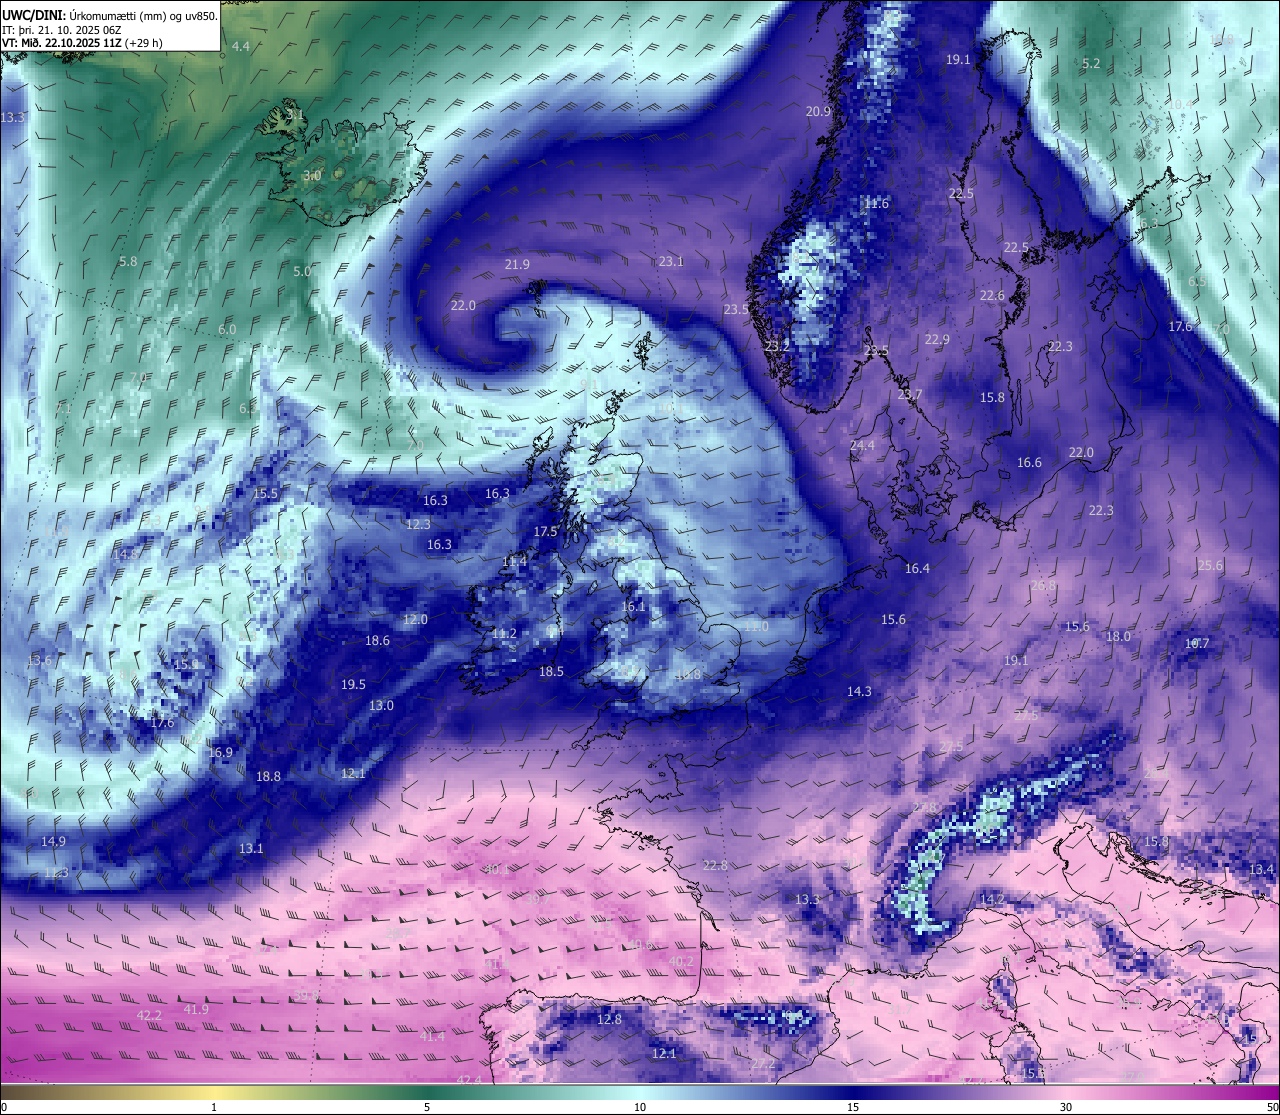Click the 17.5 value near western Scotland
Image resolution: width=1280 pixels, height=1115 pixels.
545,532
